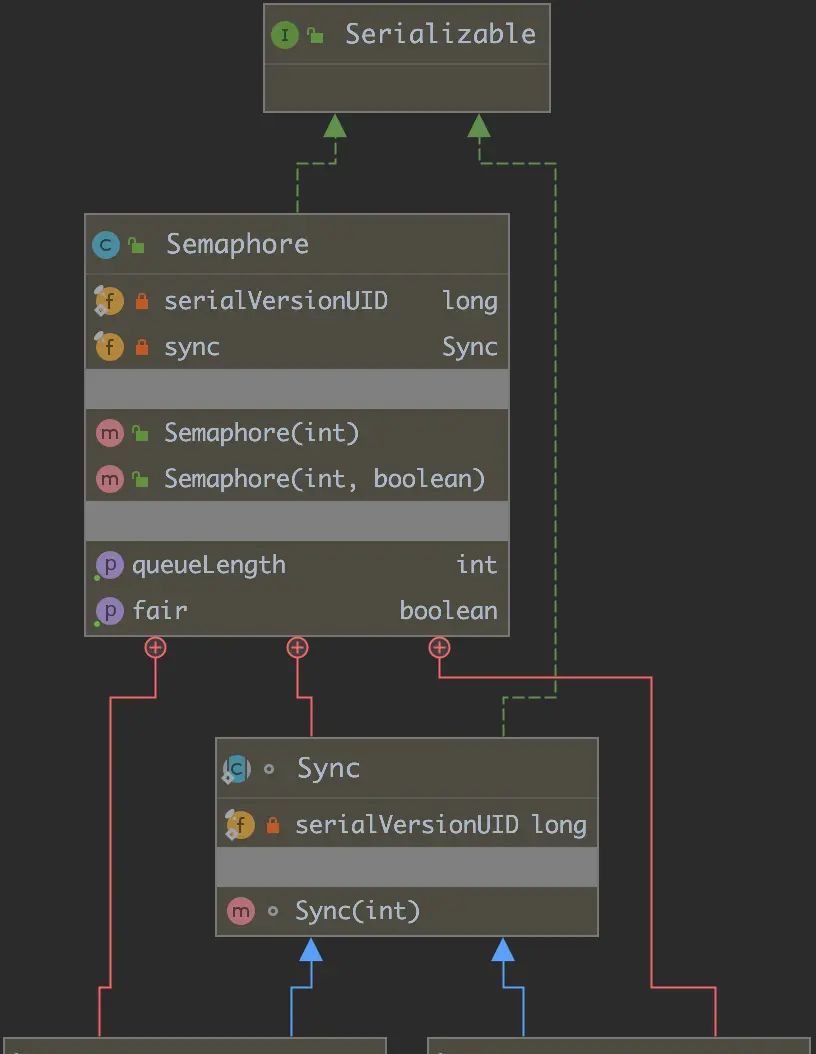Click the fair property icon

pyautogui.click(x=109, y=610)
